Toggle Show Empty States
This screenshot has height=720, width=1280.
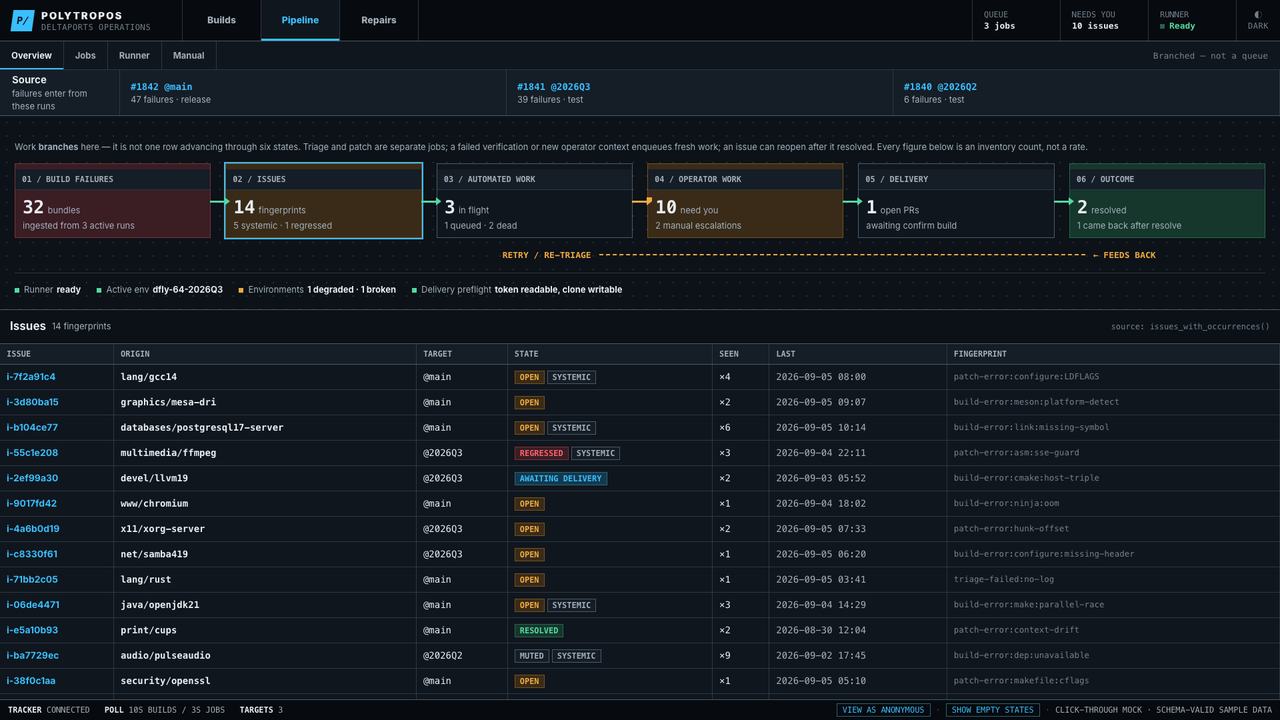click(992, 710)
